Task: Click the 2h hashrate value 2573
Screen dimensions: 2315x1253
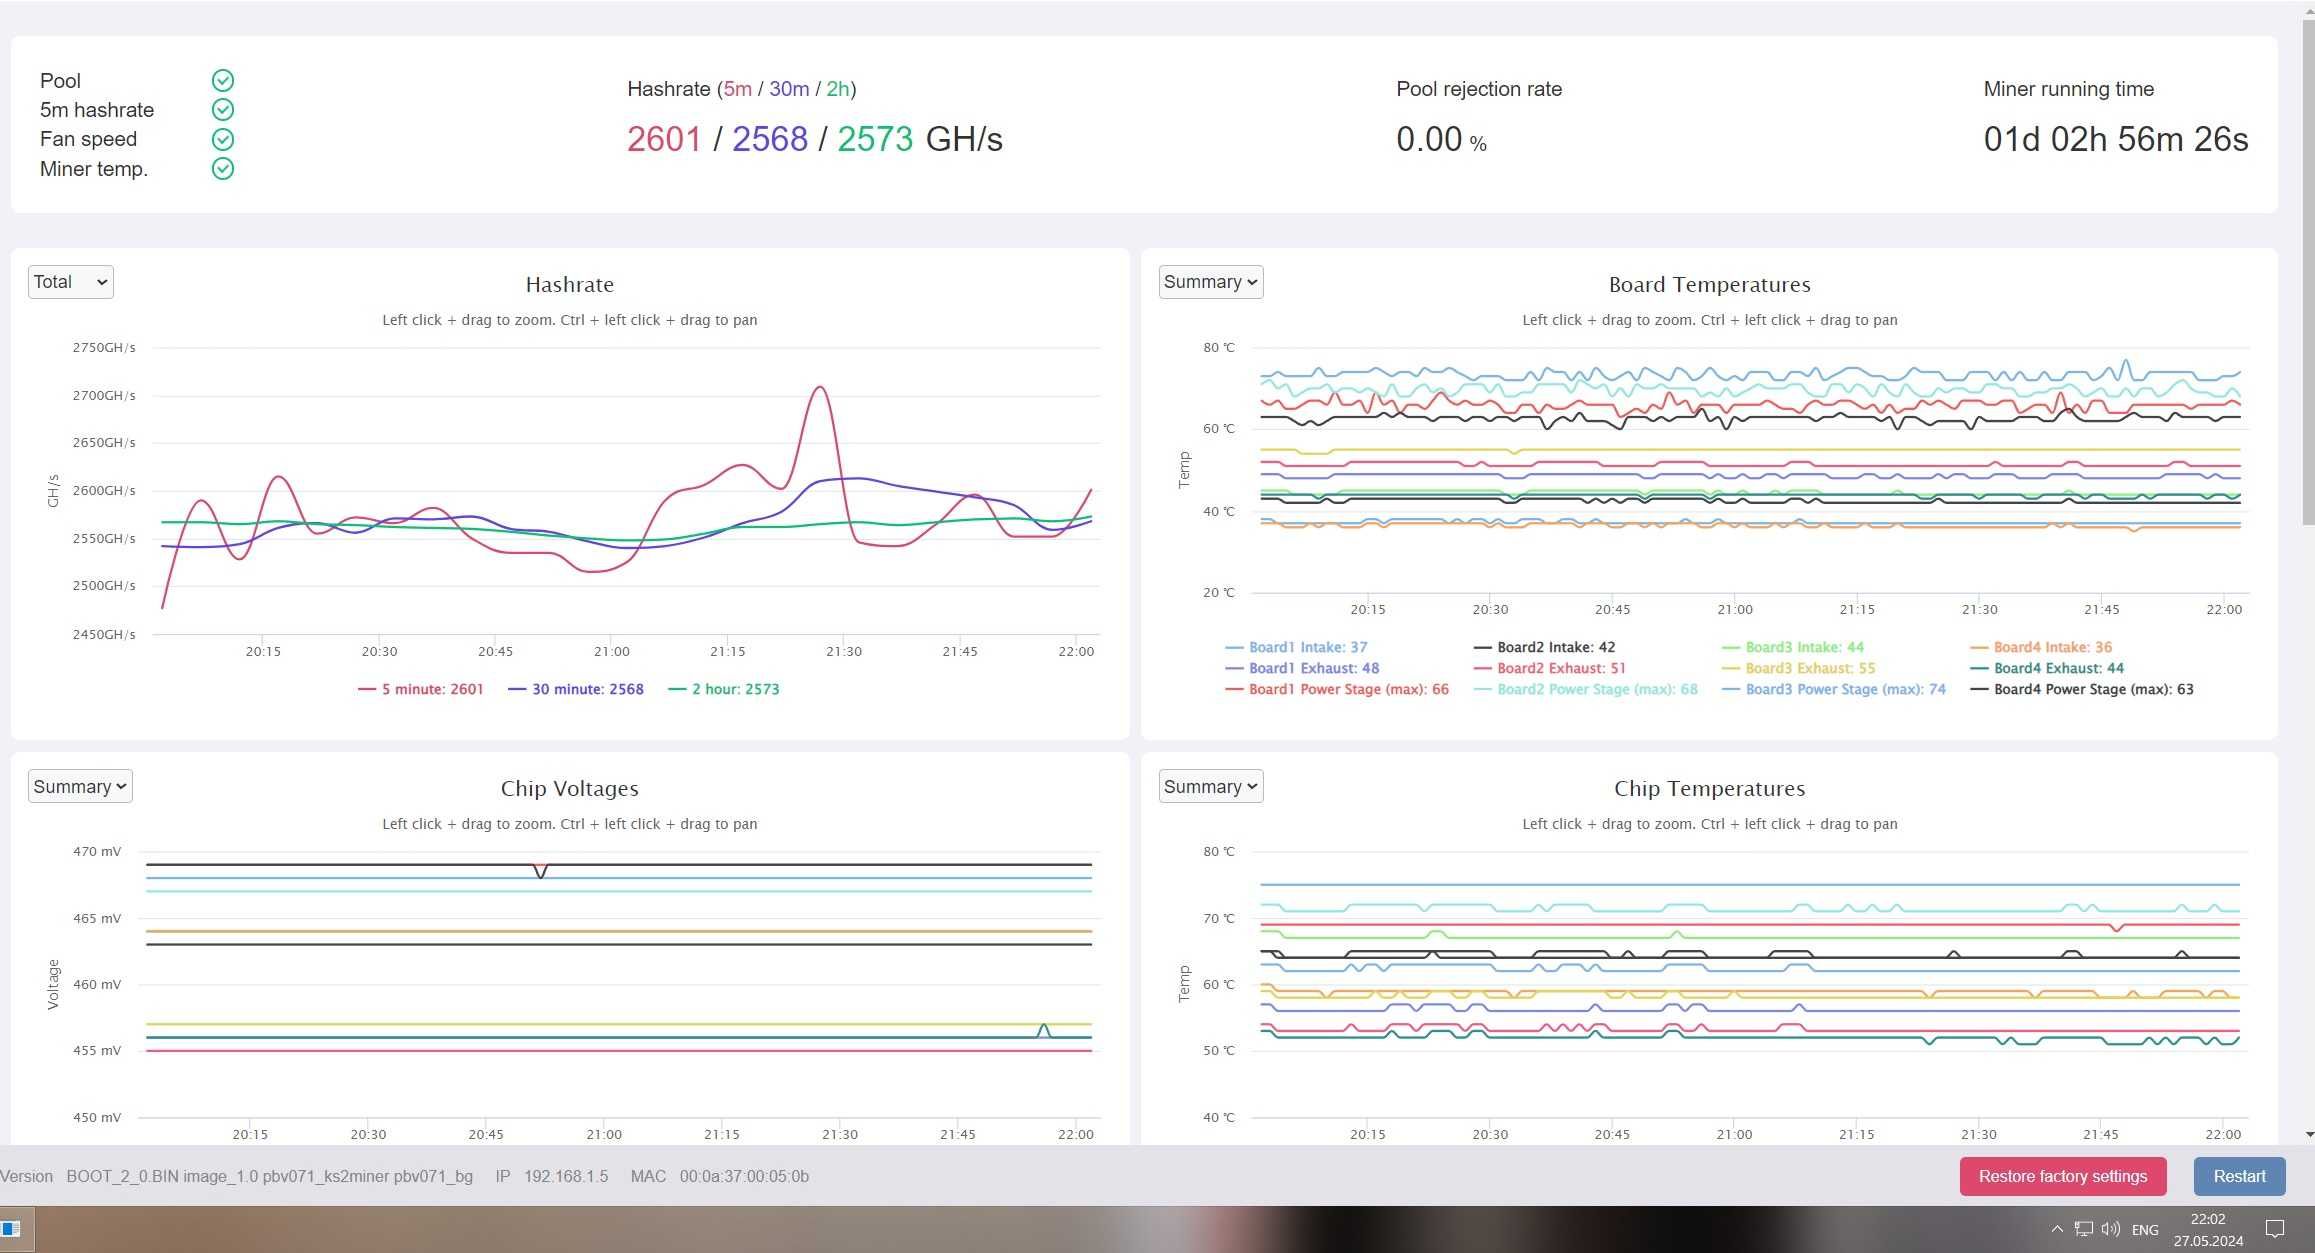Action: [x=875, y=139]
